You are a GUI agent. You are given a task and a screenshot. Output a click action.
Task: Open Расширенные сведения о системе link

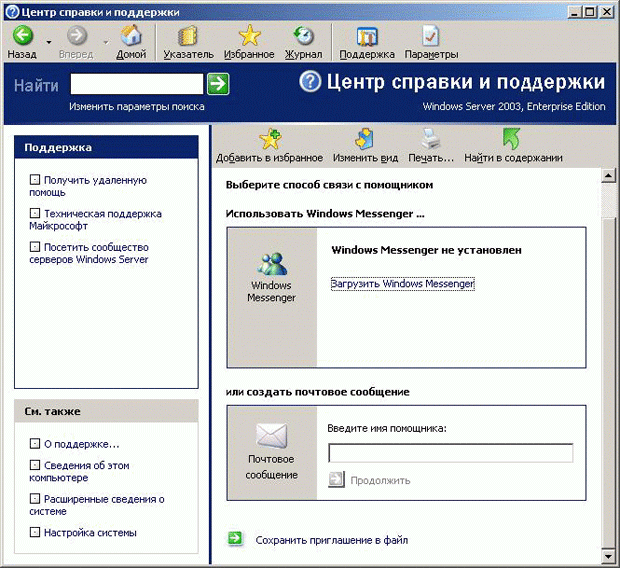[97, 505]
